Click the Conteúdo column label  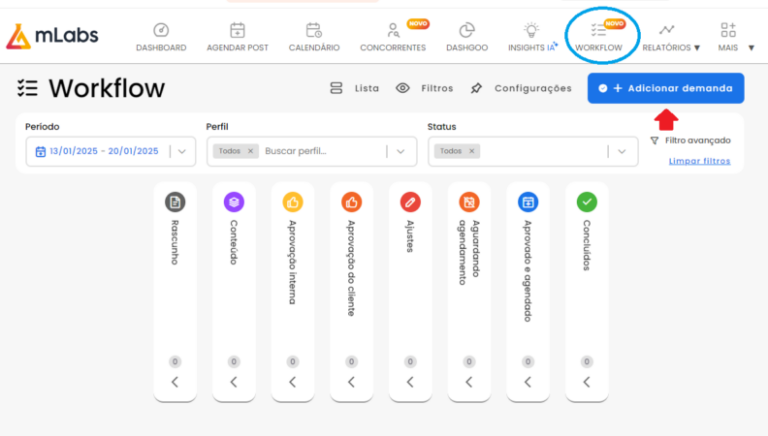234,242
